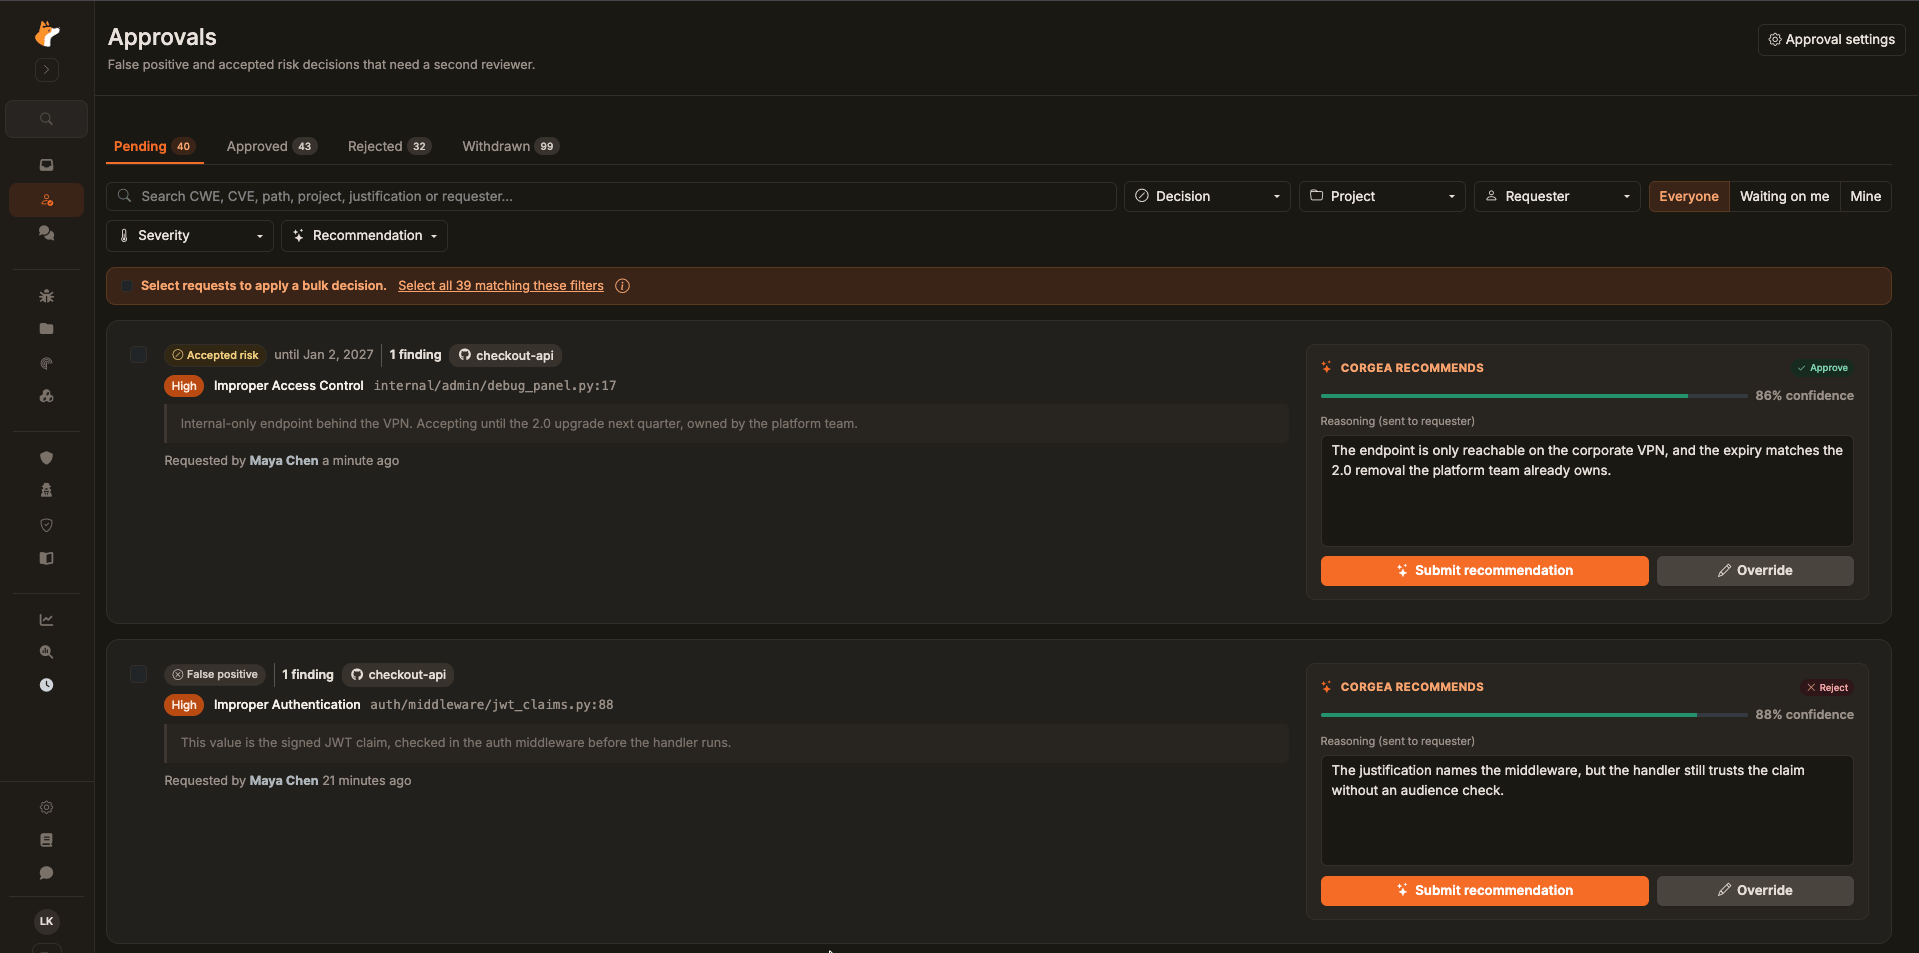The image size is (1919, 953).
Task: Open the chat bubbles icon in the sidebar
Action: pos(46,232)
